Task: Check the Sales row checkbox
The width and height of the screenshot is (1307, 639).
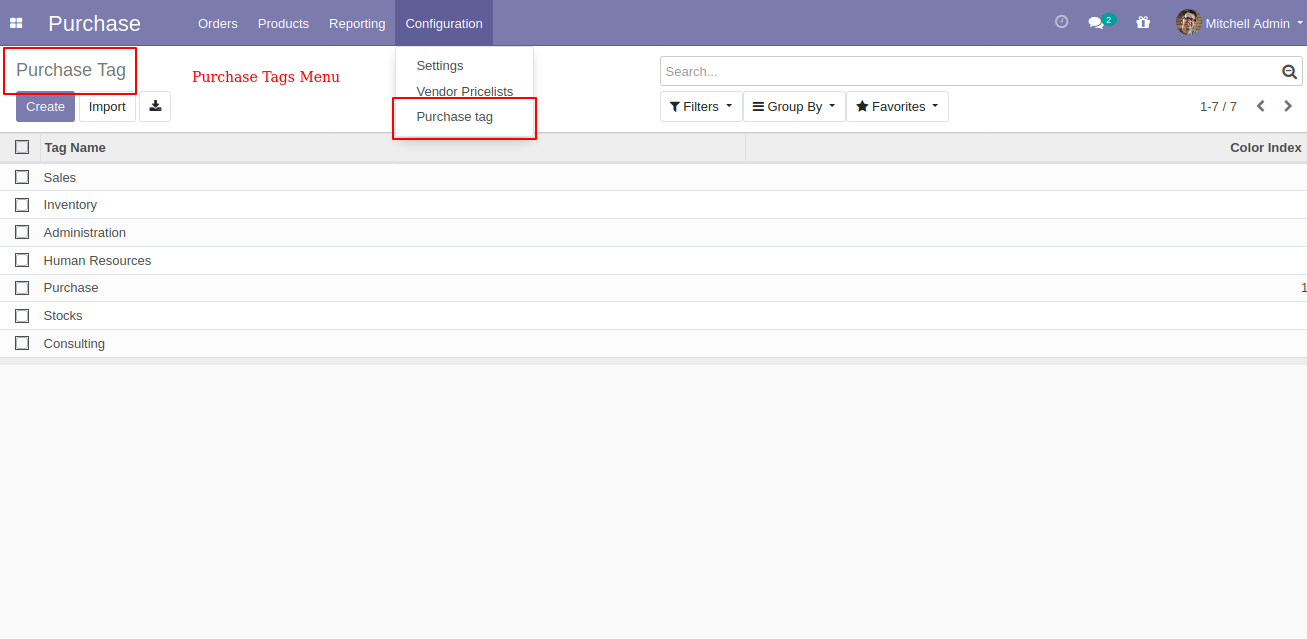Action: 22,177
